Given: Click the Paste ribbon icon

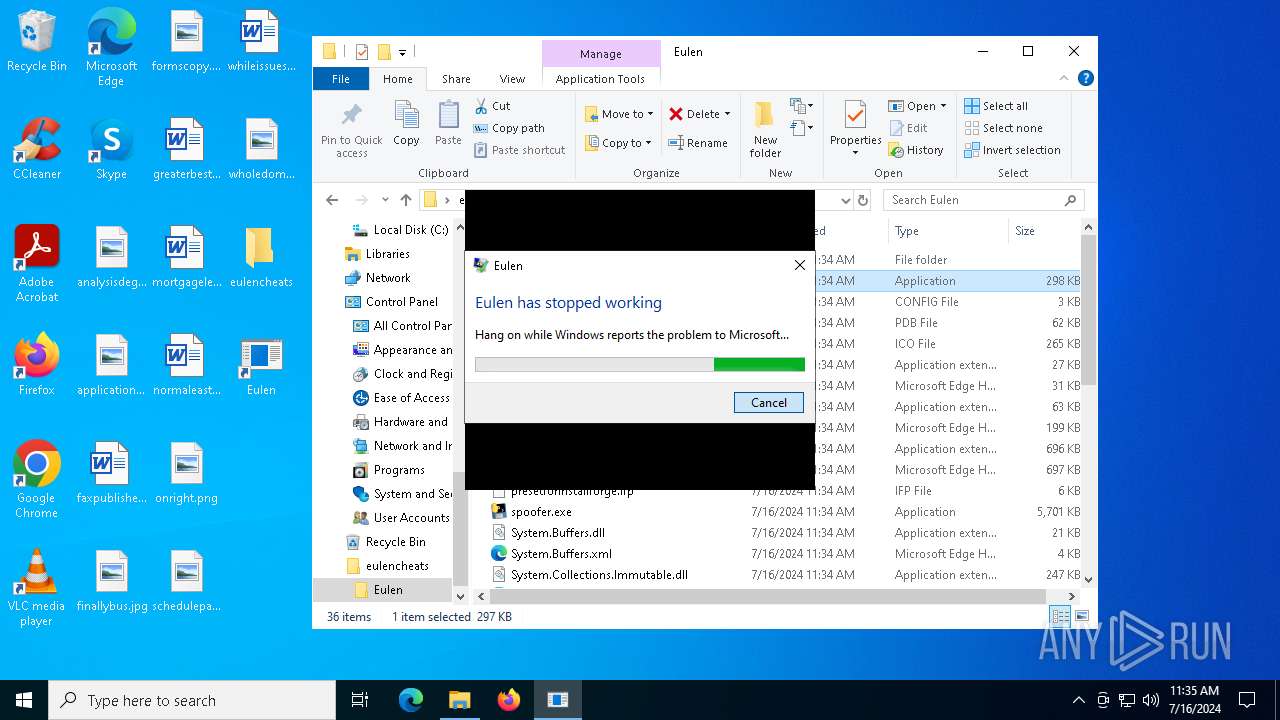Looking at the screenshot, I should tap(448, 124).
